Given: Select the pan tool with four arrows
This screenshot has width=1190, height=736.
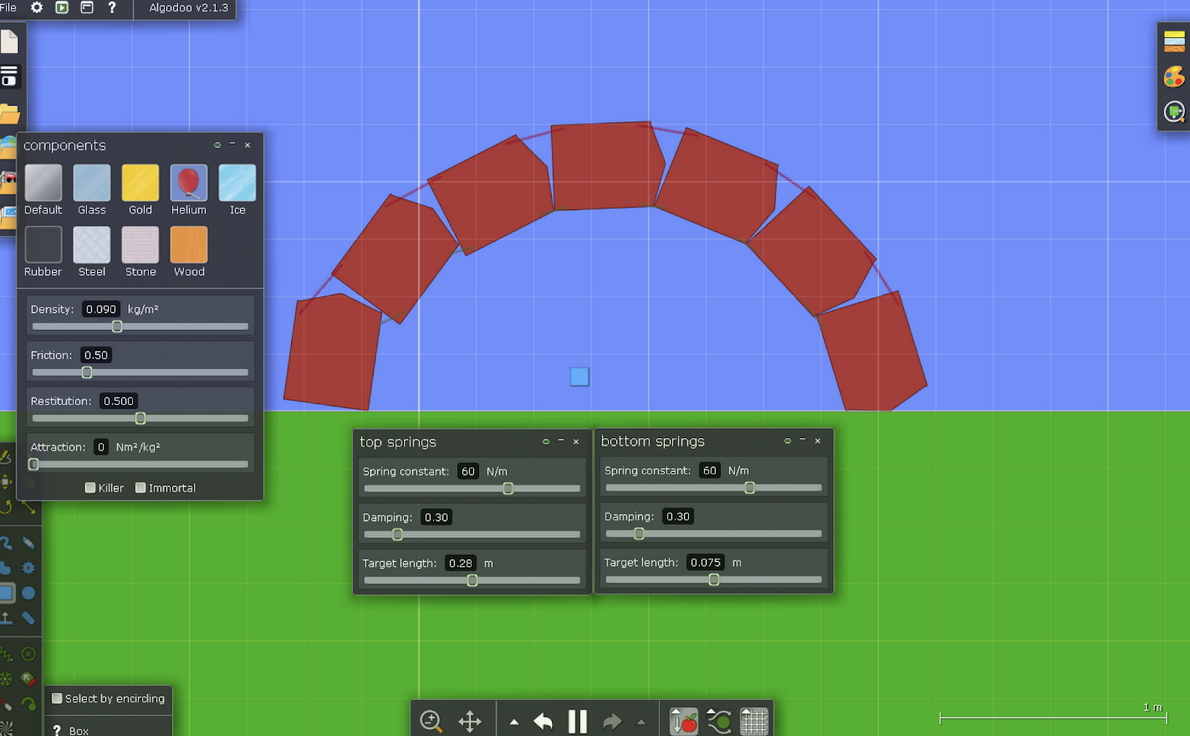Looking at the screenshot, I should click(x=469, y=721).
